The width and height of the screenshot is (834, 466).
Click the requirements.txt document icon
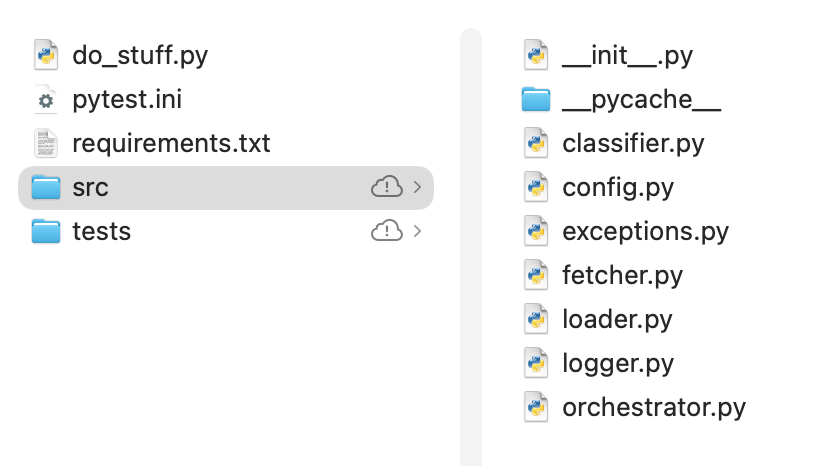pos(46,143)
